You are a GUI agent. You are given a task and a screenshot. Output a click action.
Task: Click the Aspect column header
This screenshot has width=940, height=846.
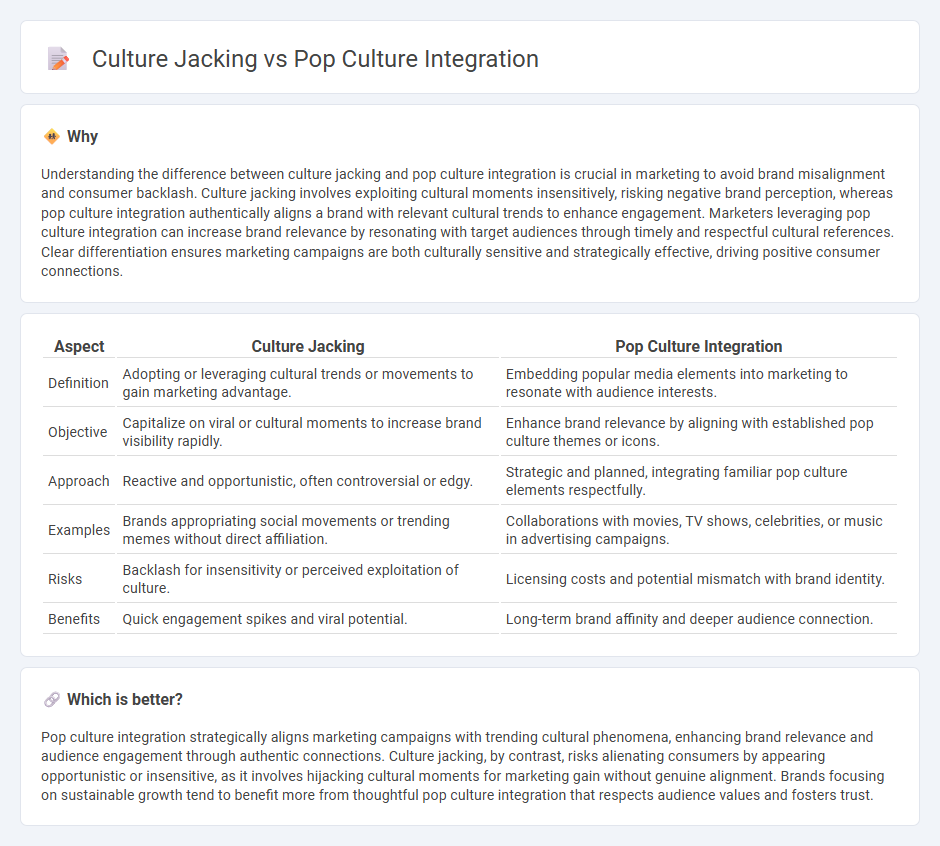[79, 347]
